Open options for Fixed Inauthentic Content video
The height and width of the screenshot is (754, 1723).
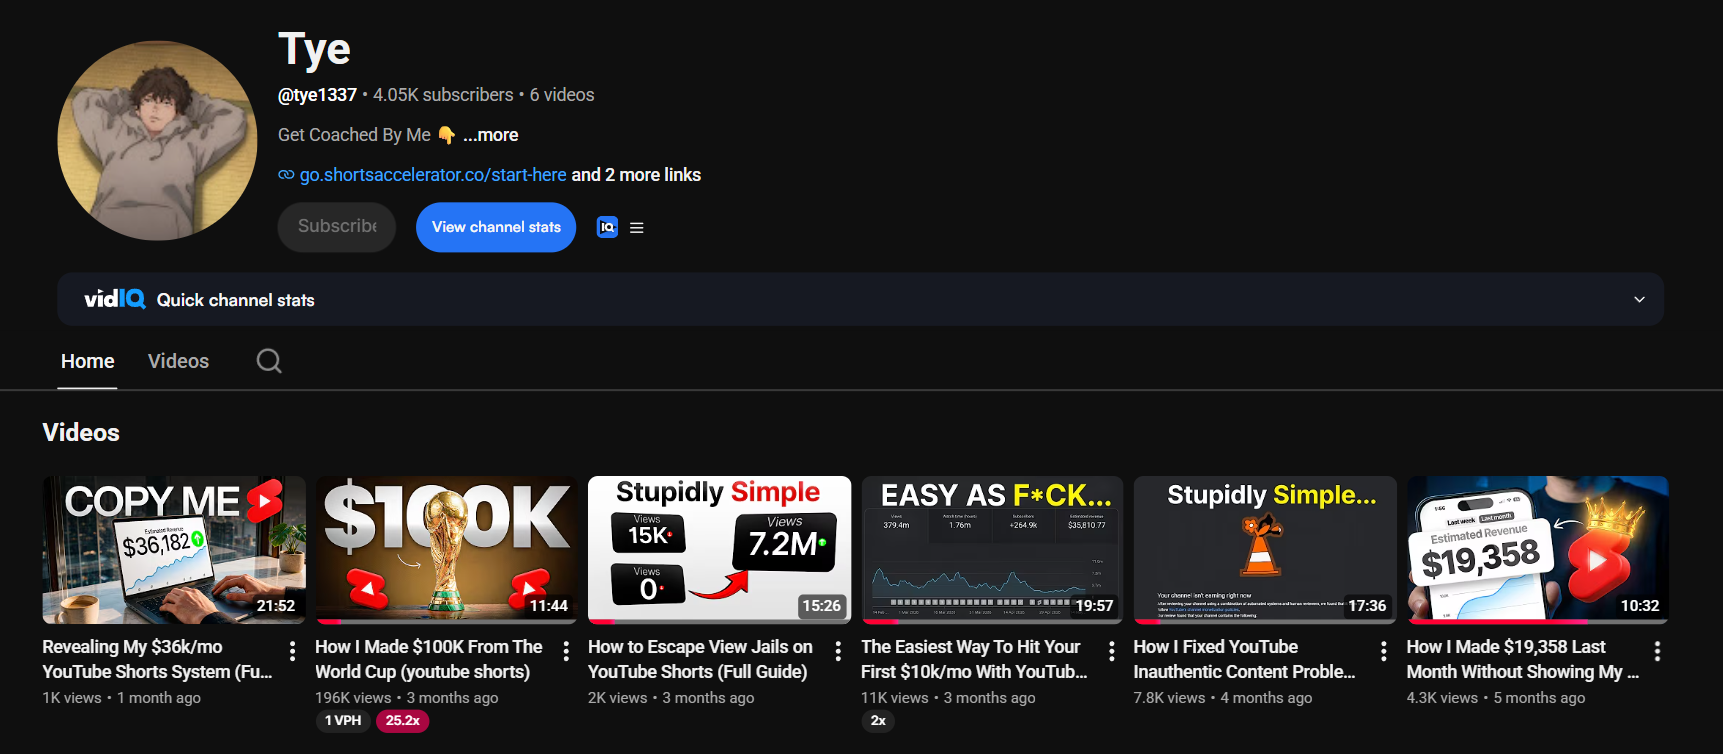click(1384, 652)
